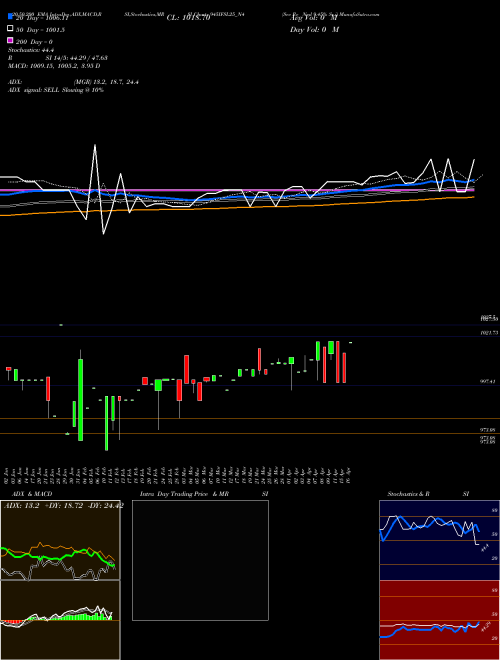500x660 pixels.
Task: Click the tall green candlestick near 31 Jan
Action: (x=80, y=399)
